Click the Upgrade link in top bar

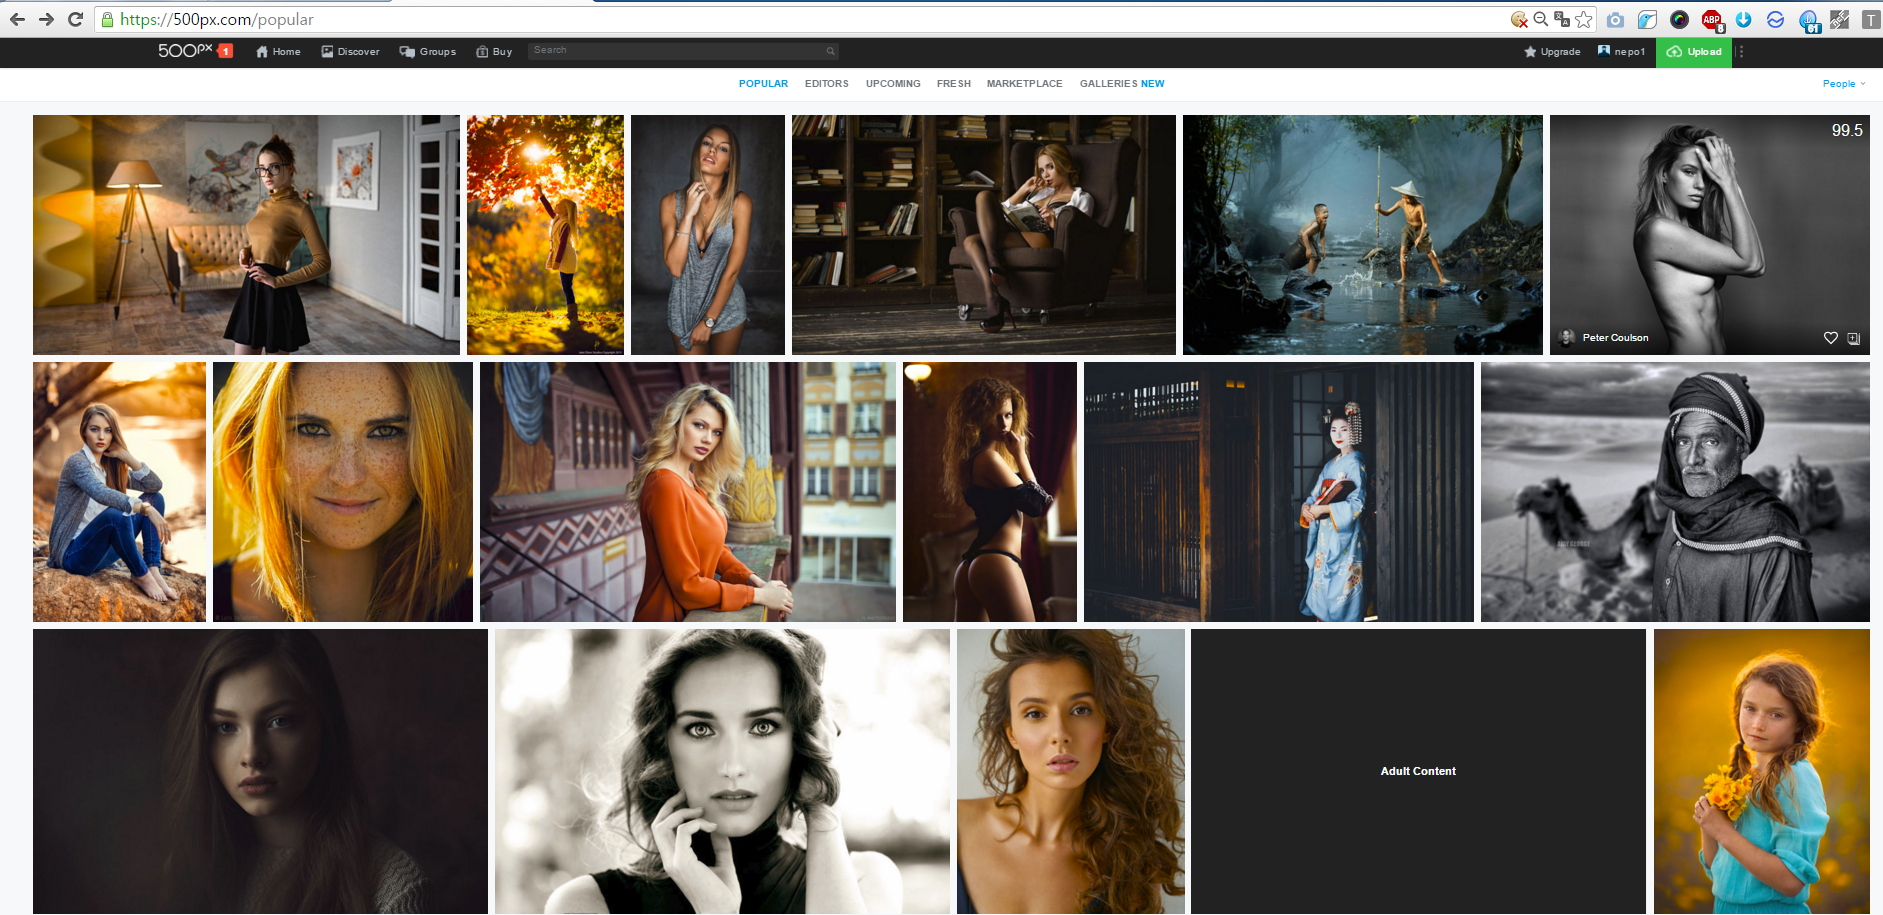(x=1552, y=52)
